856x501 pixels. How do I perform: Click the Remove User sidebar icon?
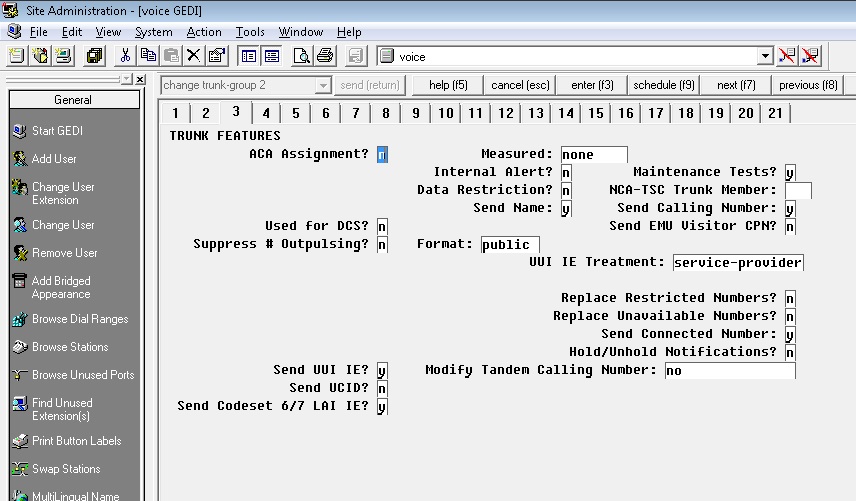point(20,253)
